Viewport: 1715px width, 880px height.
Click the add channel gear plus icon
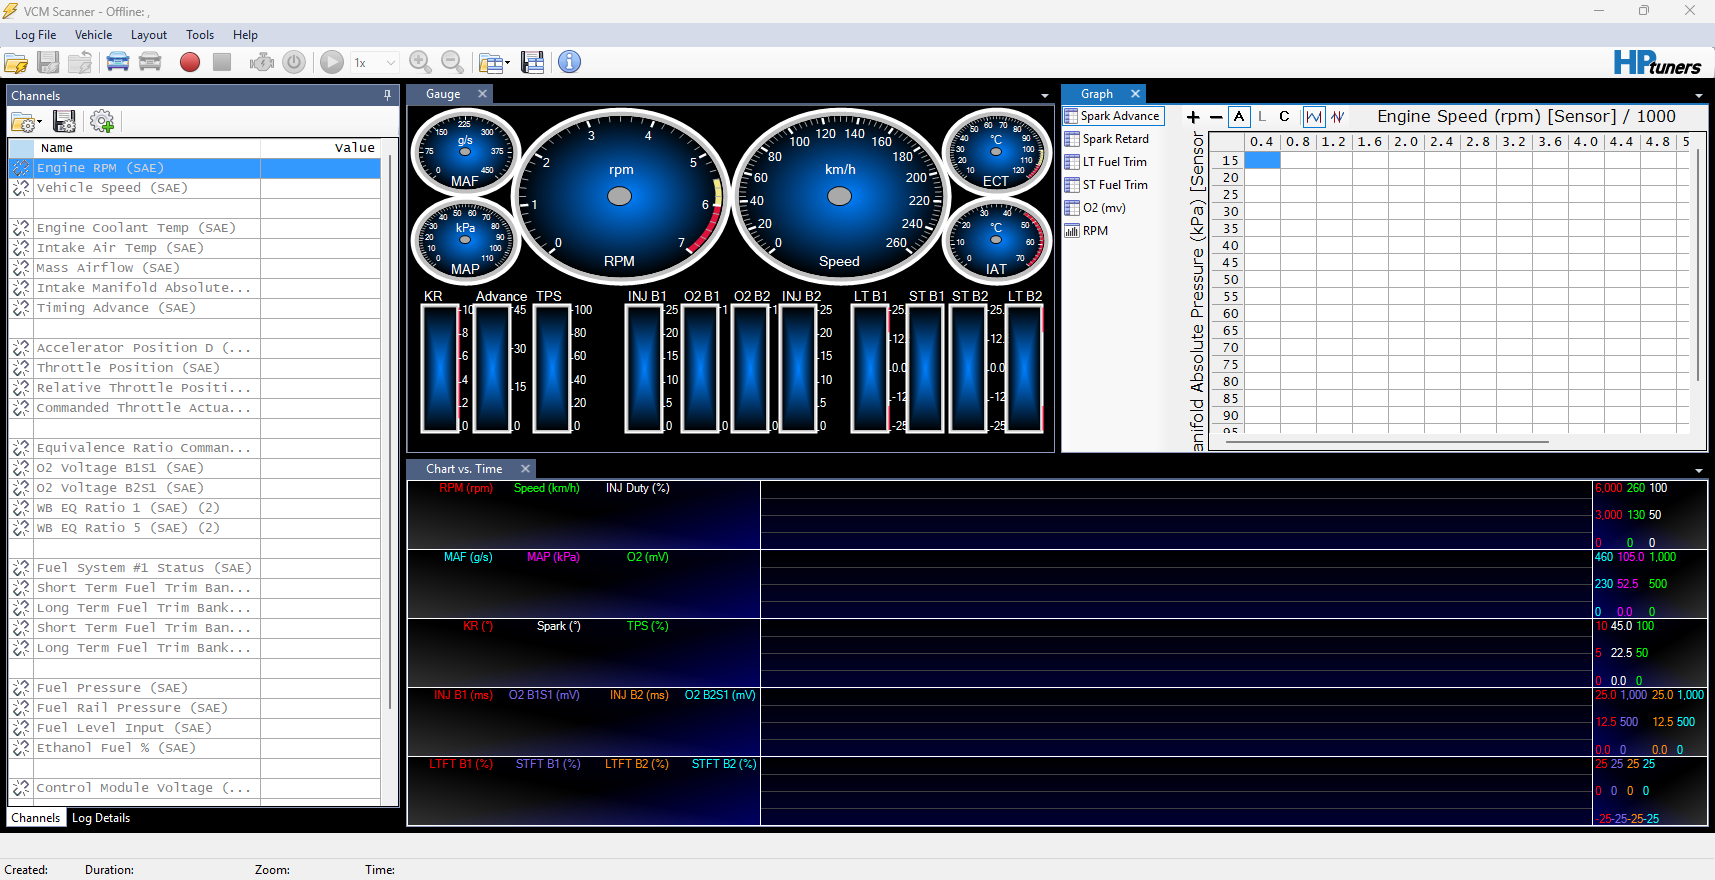pyautogui.click(x=102, y=122)
